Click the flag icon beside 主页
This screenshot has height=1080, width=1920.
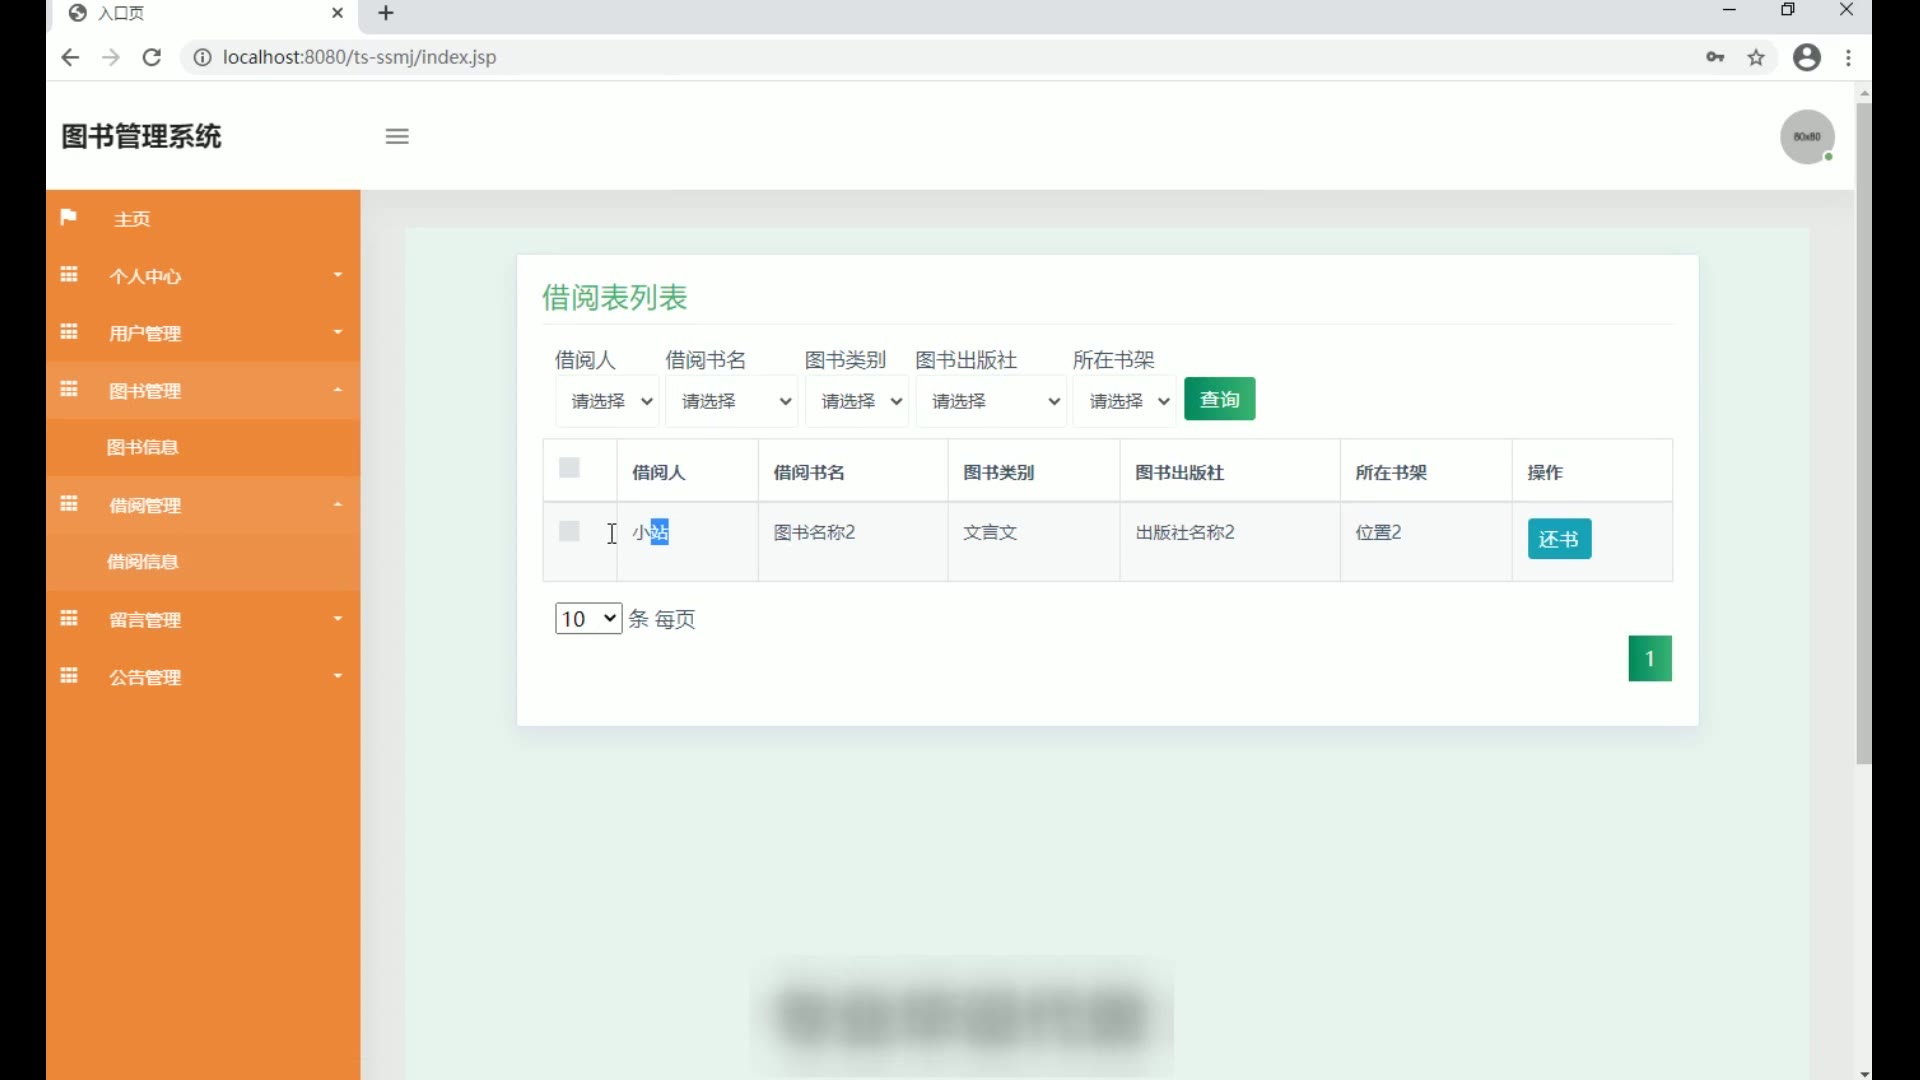tap(68, 217)
